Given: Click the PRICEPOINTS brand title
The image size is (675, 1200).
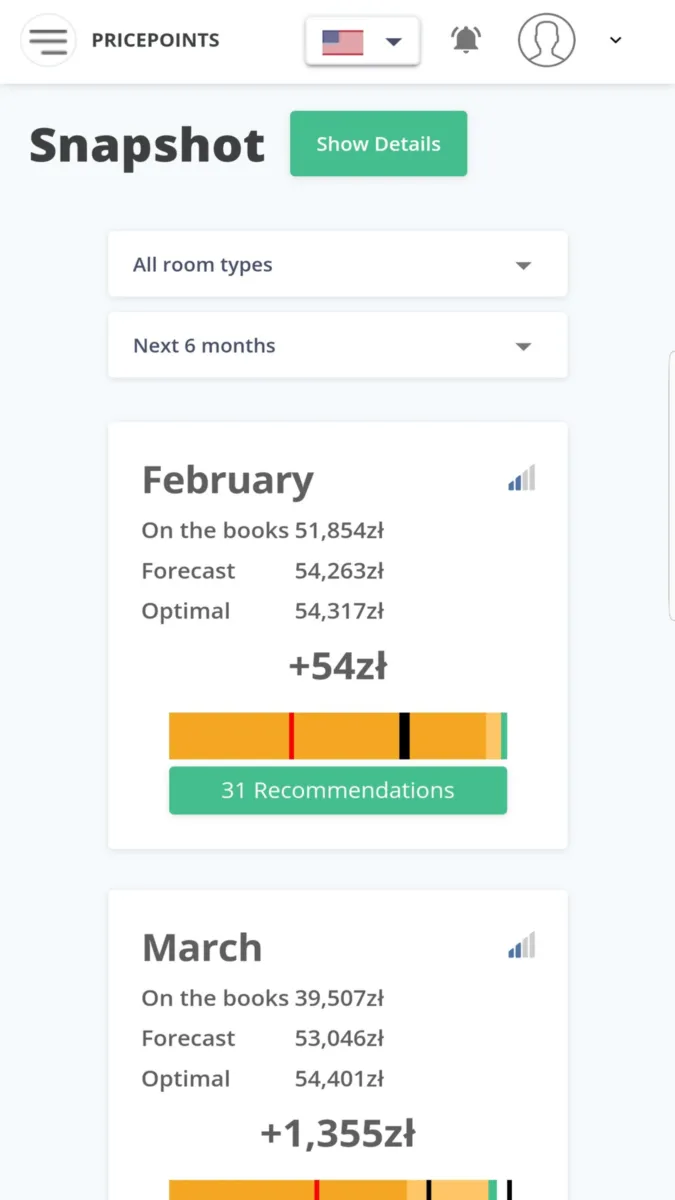Looking at the screenshot, I should coord(155,41).
